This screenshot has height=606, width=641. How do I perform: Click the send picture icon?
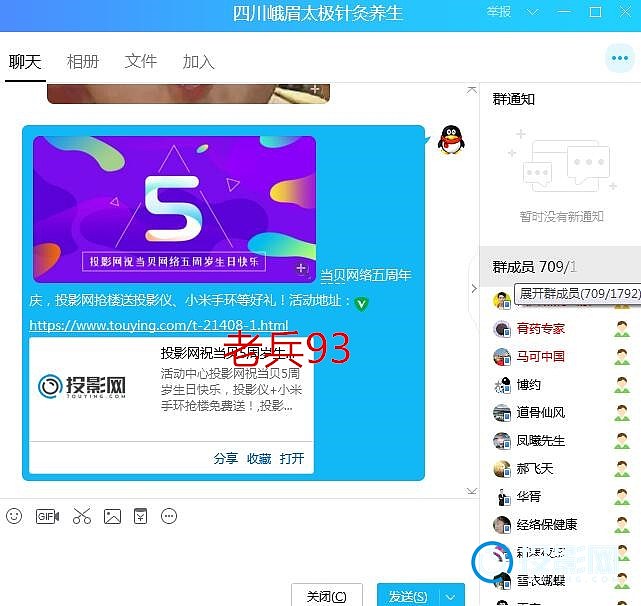click(x=112, y=516)
